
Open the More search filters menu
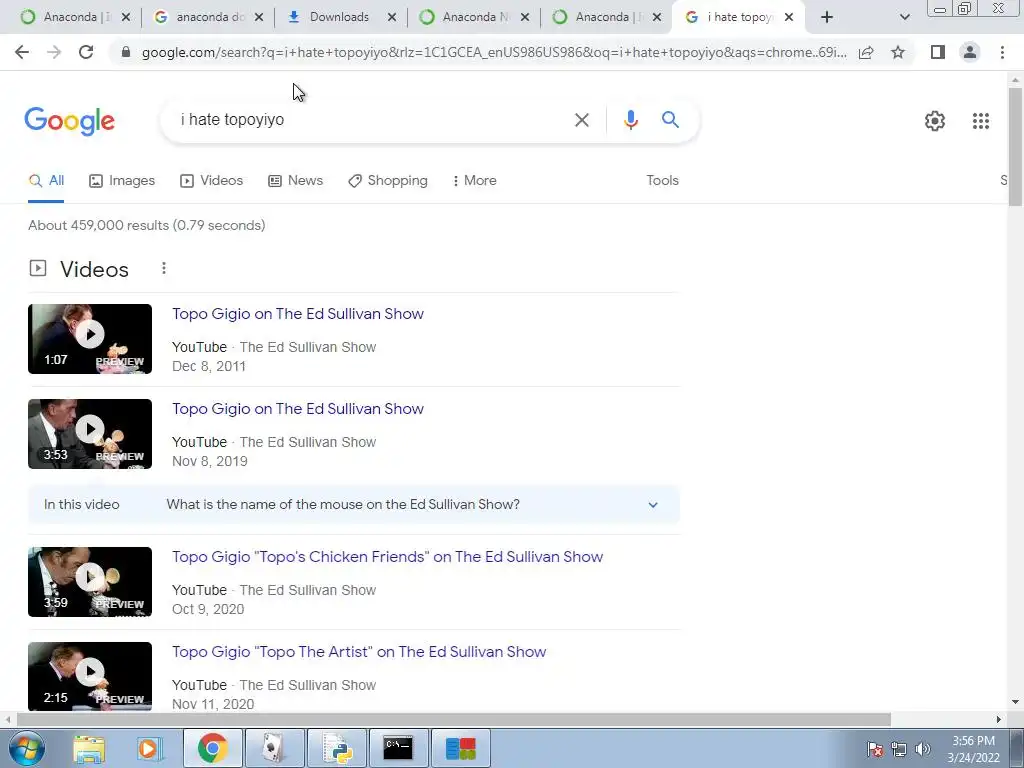click(x=474, y=181)
